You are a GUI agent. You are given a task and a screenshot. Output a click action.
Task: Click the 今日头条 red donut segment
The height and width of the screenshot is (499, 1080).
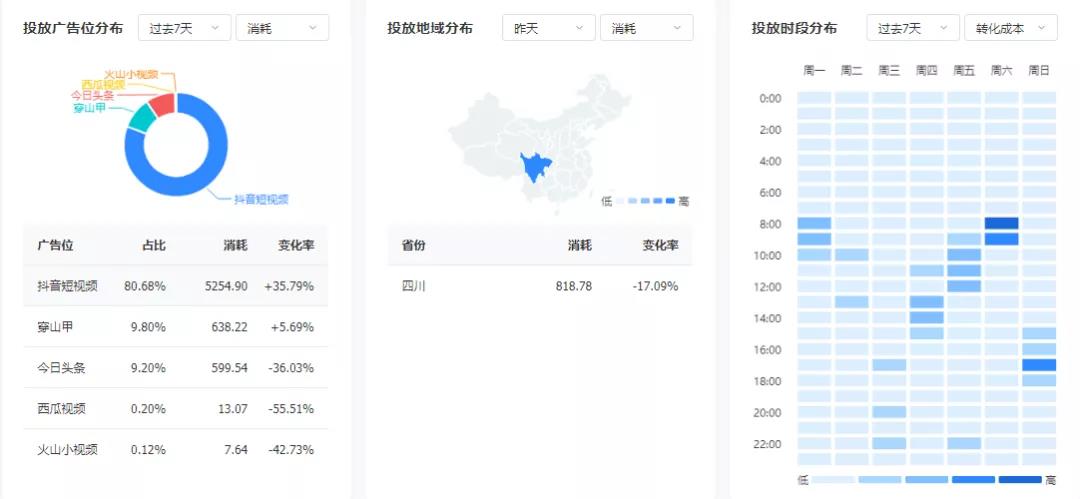[164, 104]
